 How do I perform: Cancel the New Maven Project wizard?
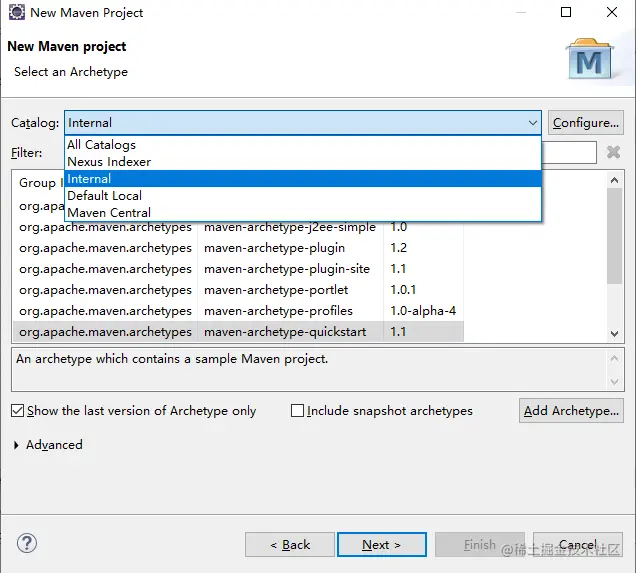[x=578, y=545]
